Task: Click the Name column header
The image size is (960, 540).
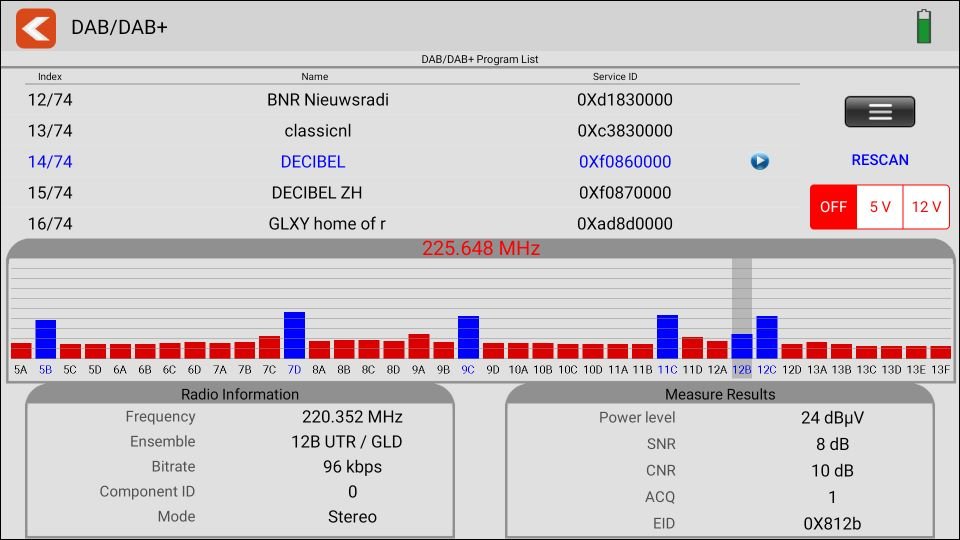Action: coord(315,77)
